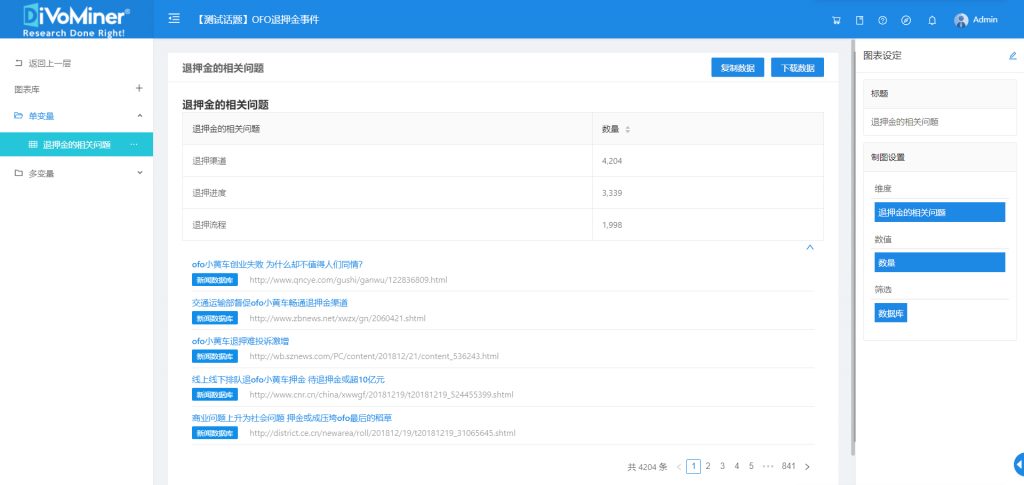Screen dimensions: 1024x485
Task: Jump ahead using pagination ellipsis
Action: (768, 466)
